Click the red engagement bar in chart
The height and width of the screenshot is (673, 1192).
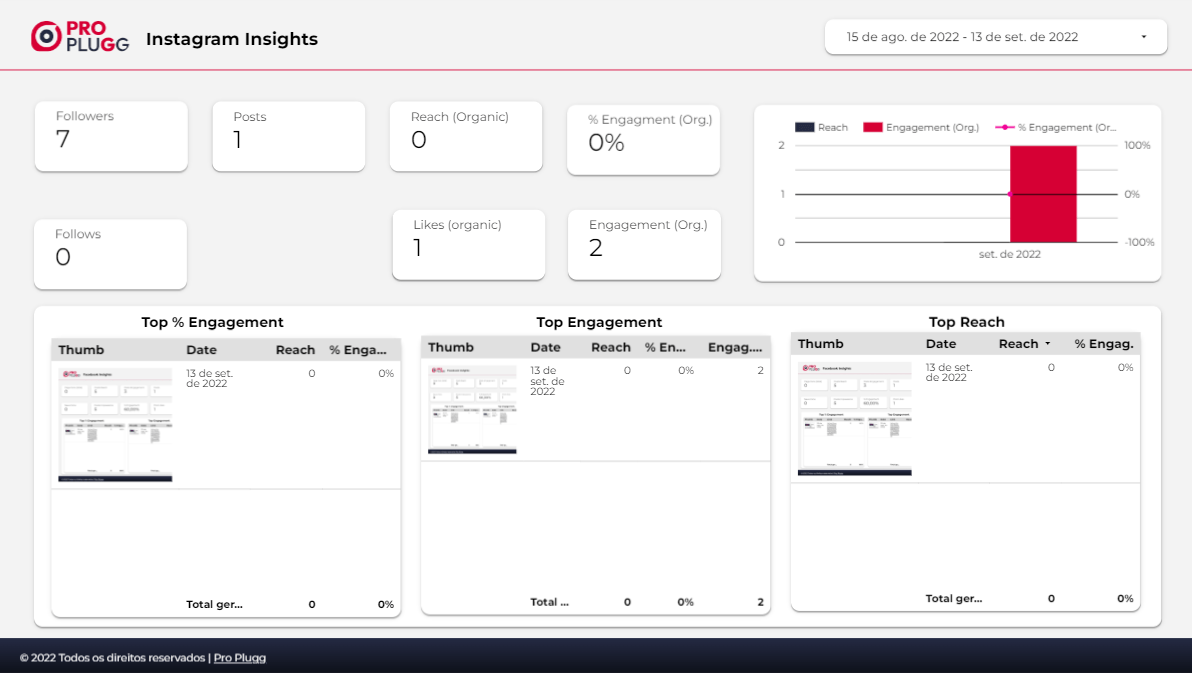pyautogui.click(x=1043, y=194)
